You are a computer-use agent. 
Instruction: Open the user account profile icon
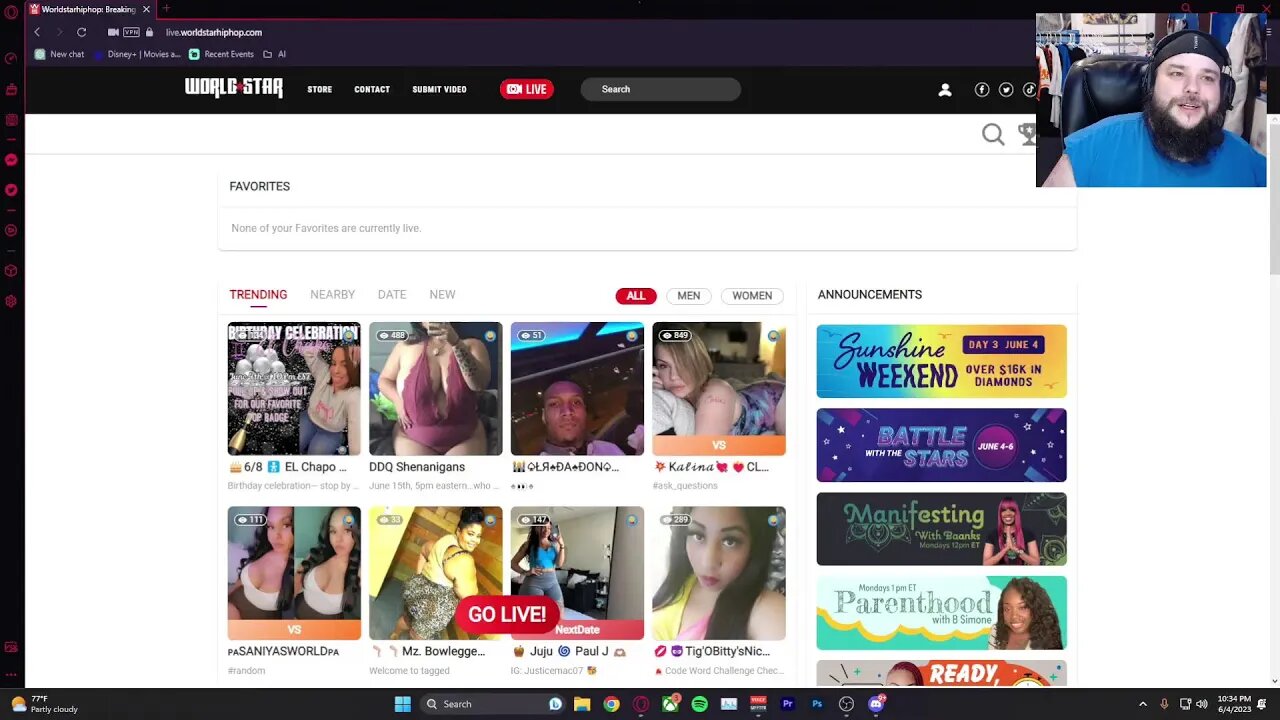click(x=945, y=90)
